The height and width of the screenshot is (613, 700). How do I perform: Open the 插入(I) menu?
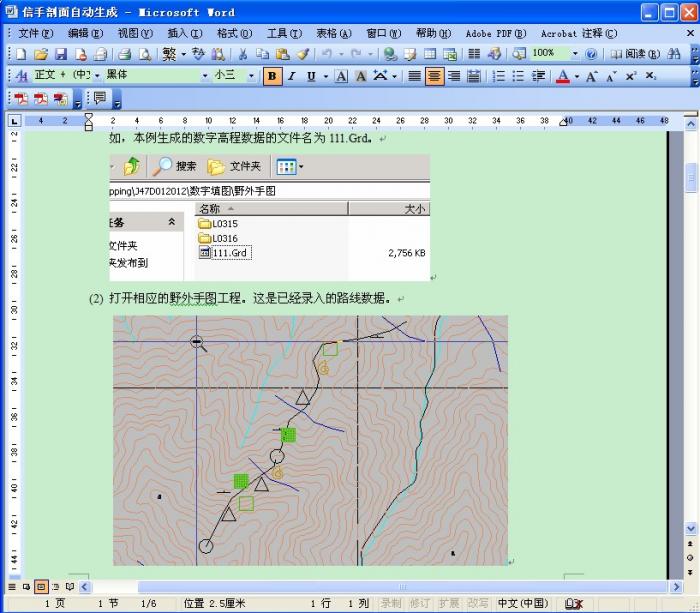[184, 33]
